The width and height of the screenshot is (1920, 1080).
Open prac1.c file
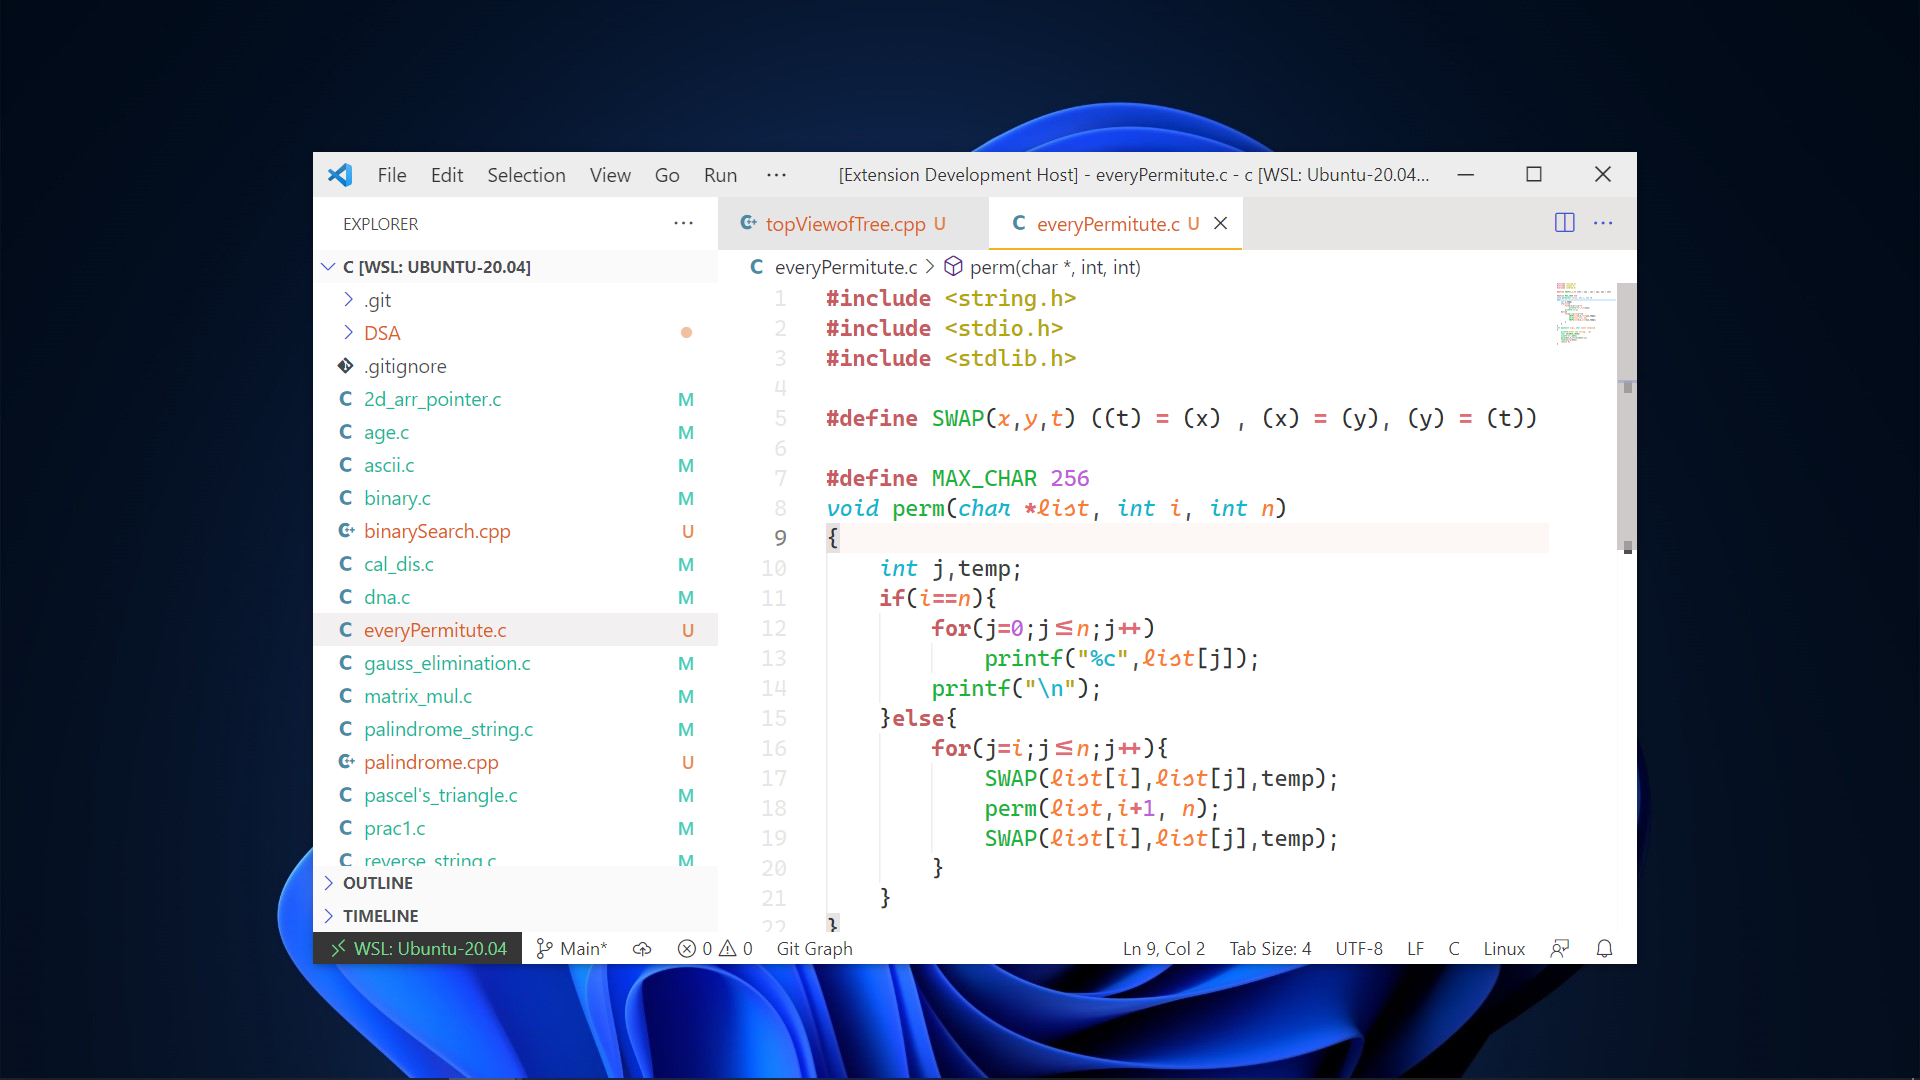coord(516,828)
